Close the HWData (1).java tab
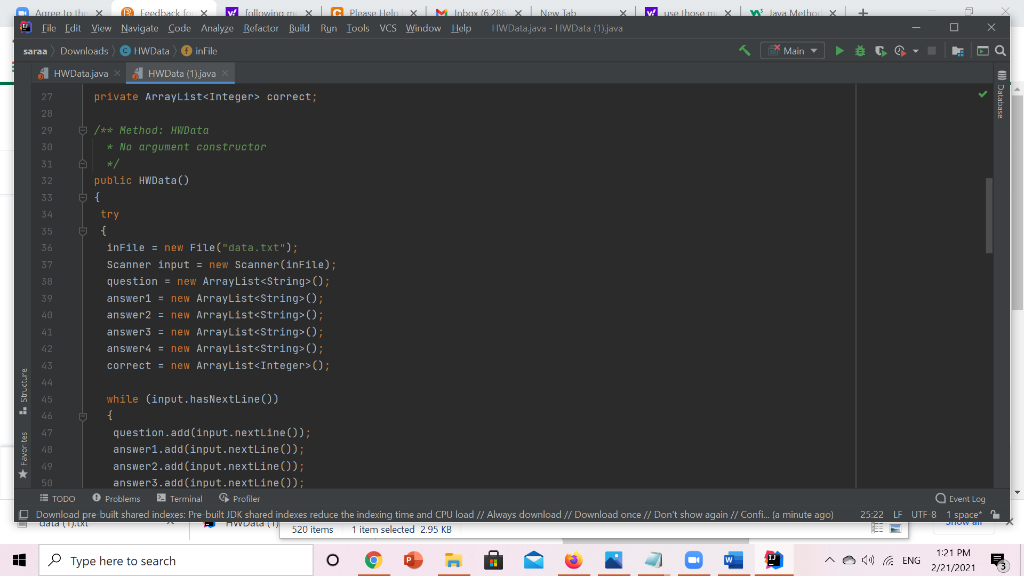Viewport: 1024px width, 576px height. 225,73
